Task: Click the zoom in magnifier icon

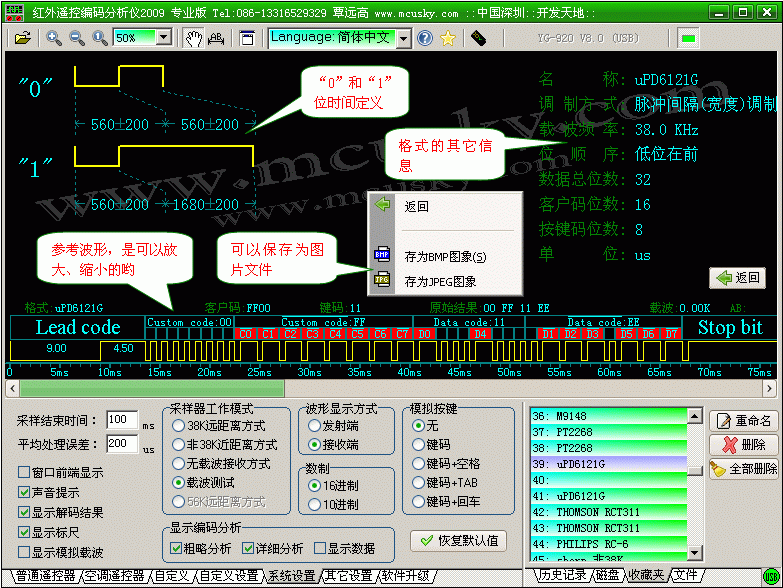Action: (x=54, y=38)
